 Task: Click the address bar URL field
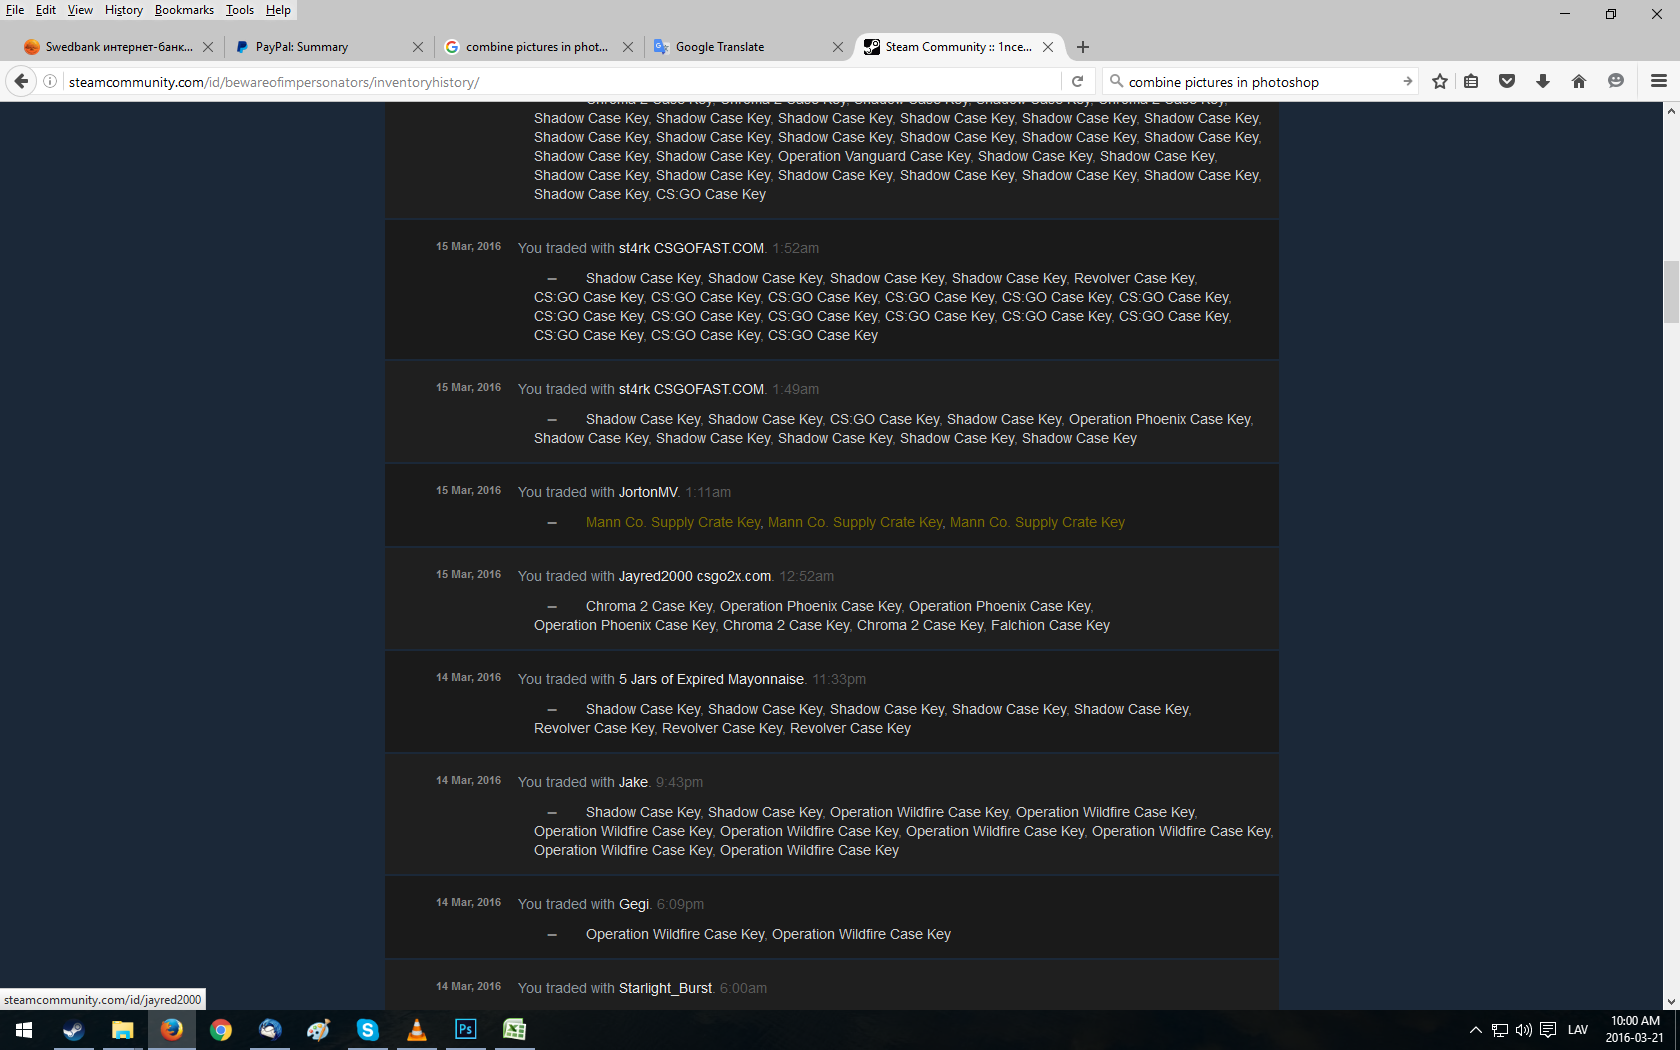[560, 82]
